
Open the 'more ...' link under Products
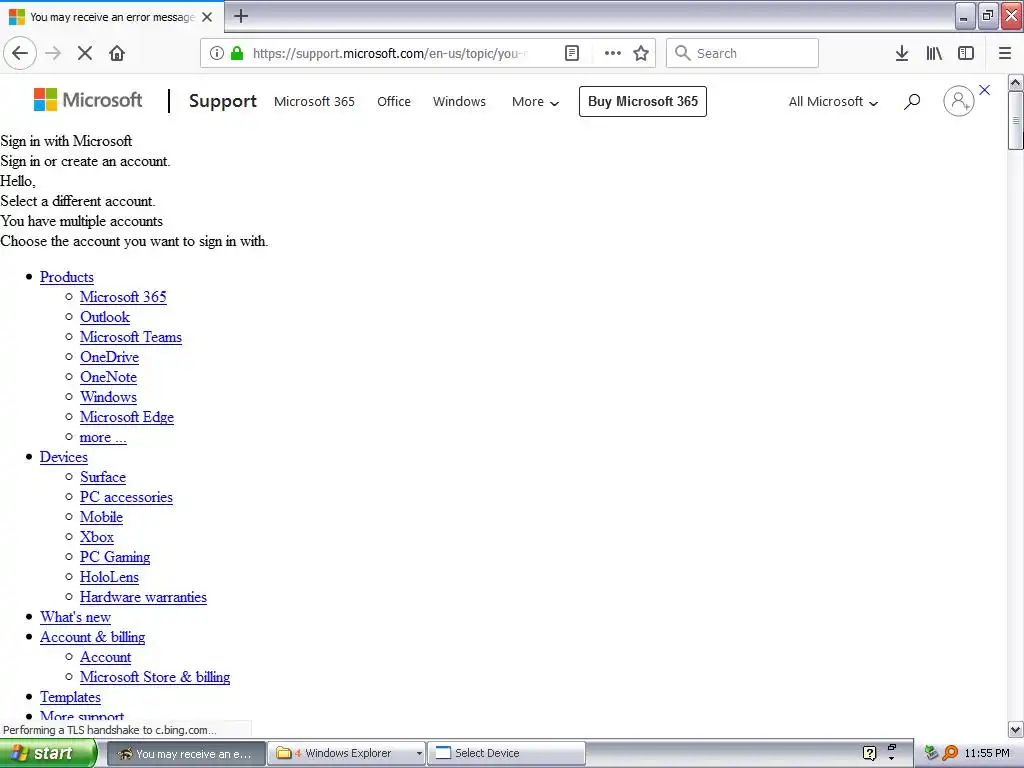click(103, 438)
